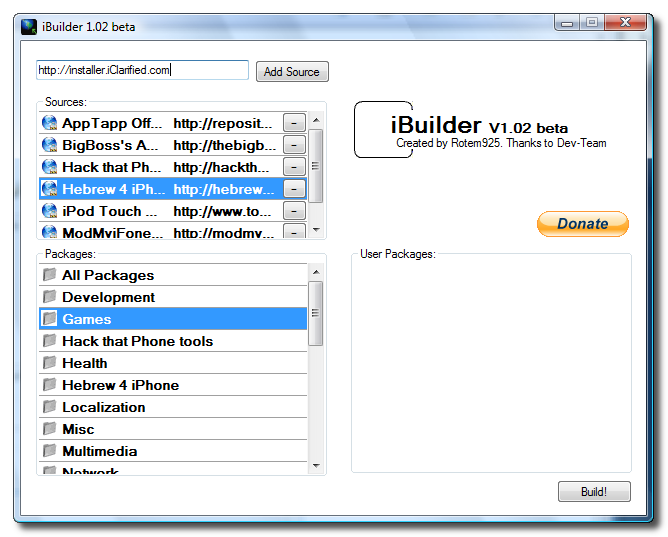Screen dimensions: 668x537
Task: Select the Localization category
Action: (x=173, y=407)
